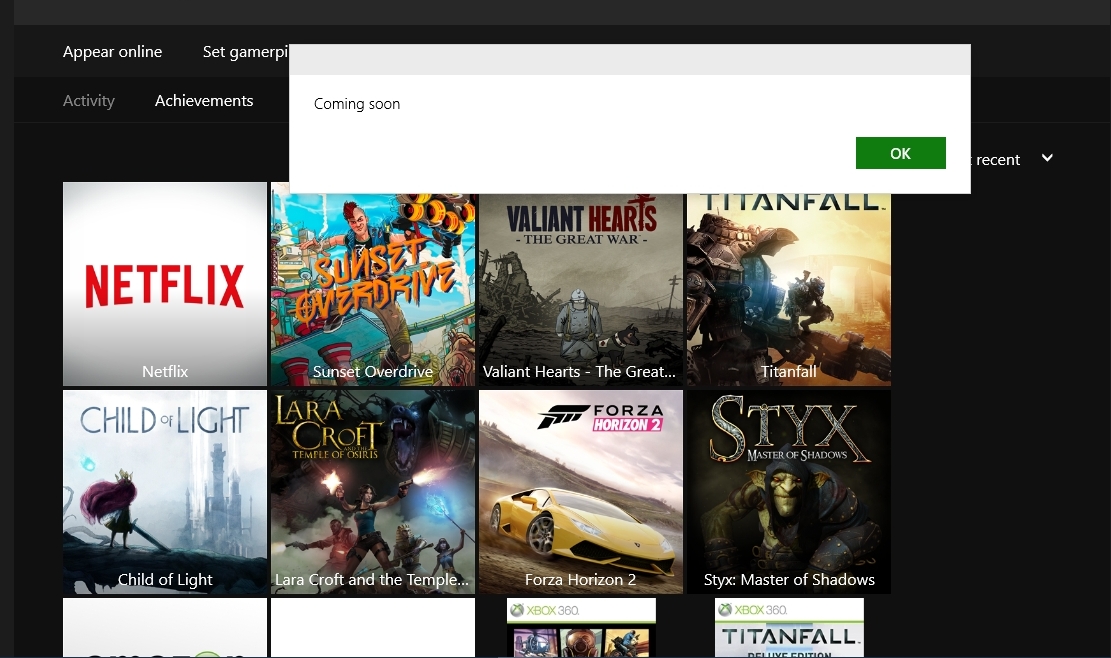The height and width of the screenshot is (658, 1111).
Task: Open the Netflix tile
Action: pyautogui.click(x=165, y=284)
